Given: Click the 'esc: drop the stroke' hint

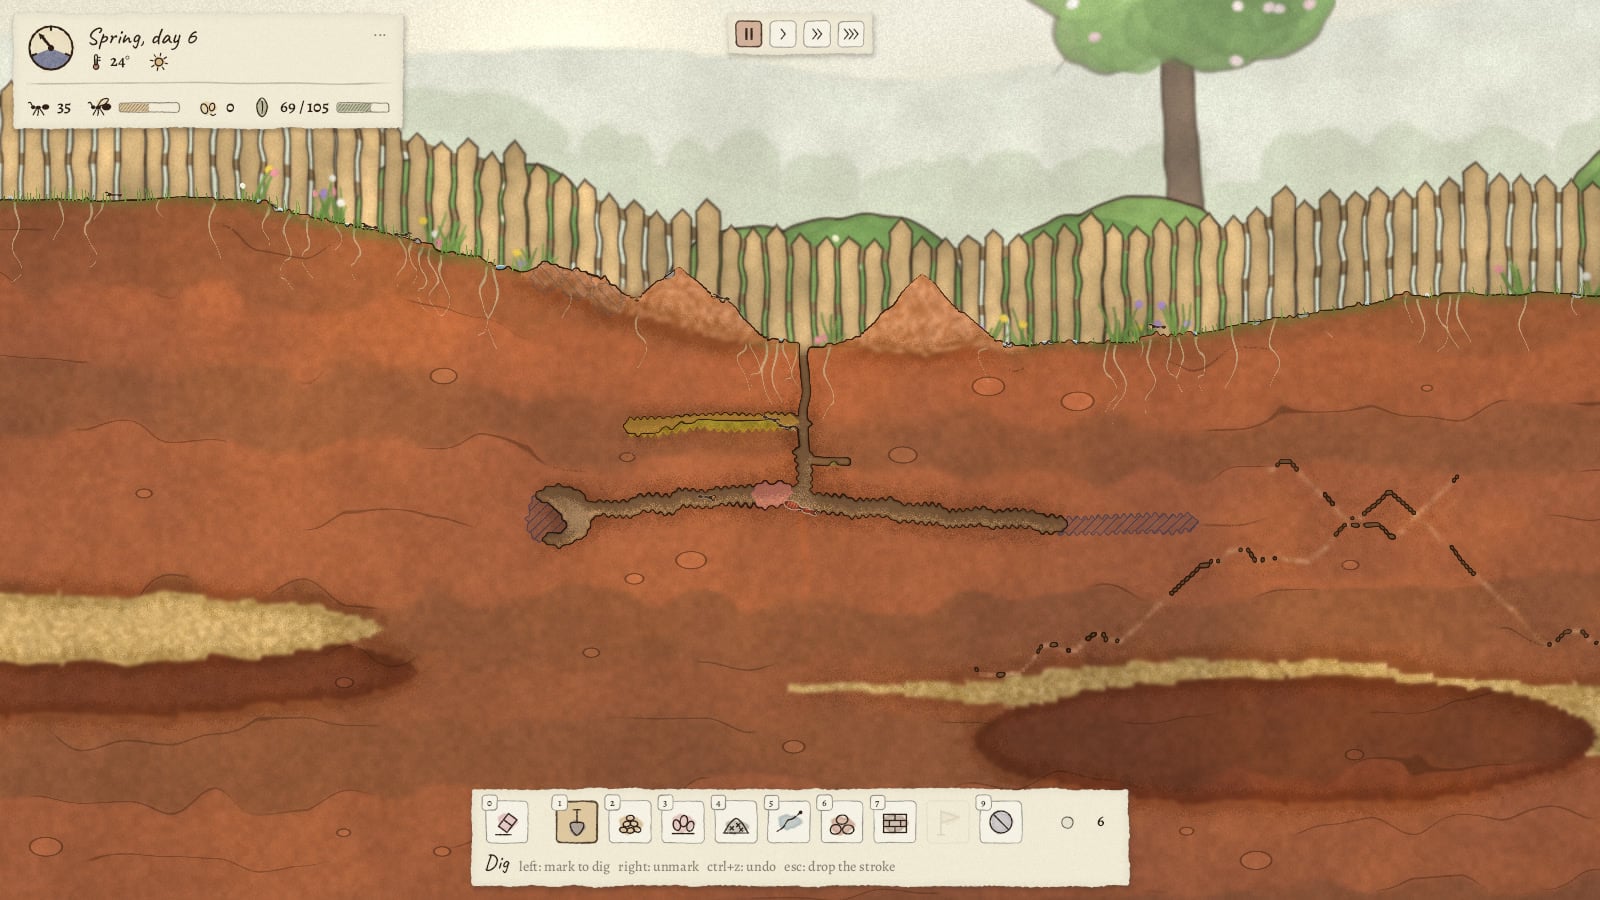Looking at the screenshot, I should (839, 866).
